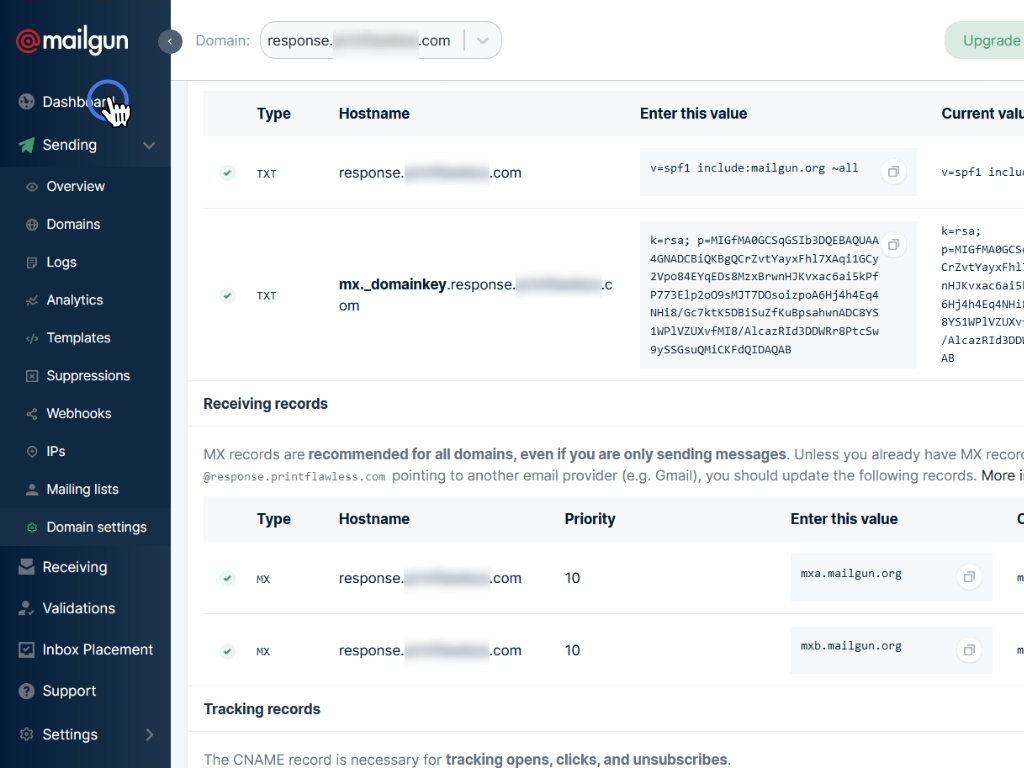Open the Analytics page

[x=74, y=300]
